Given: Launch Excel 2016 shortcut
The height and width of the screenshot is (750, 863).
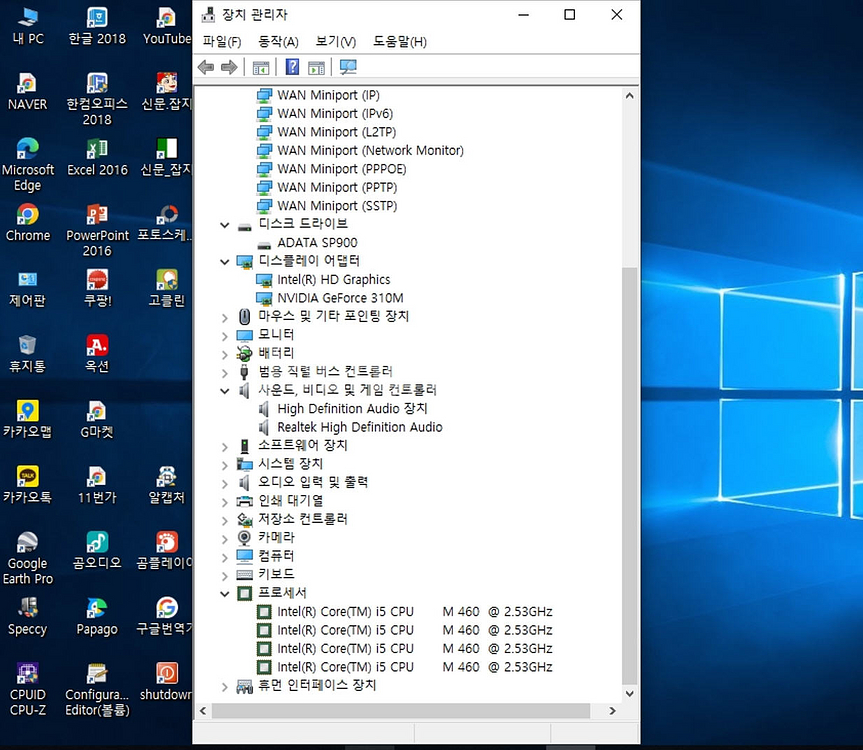Looking at the screenshot, I should (97, 157).
